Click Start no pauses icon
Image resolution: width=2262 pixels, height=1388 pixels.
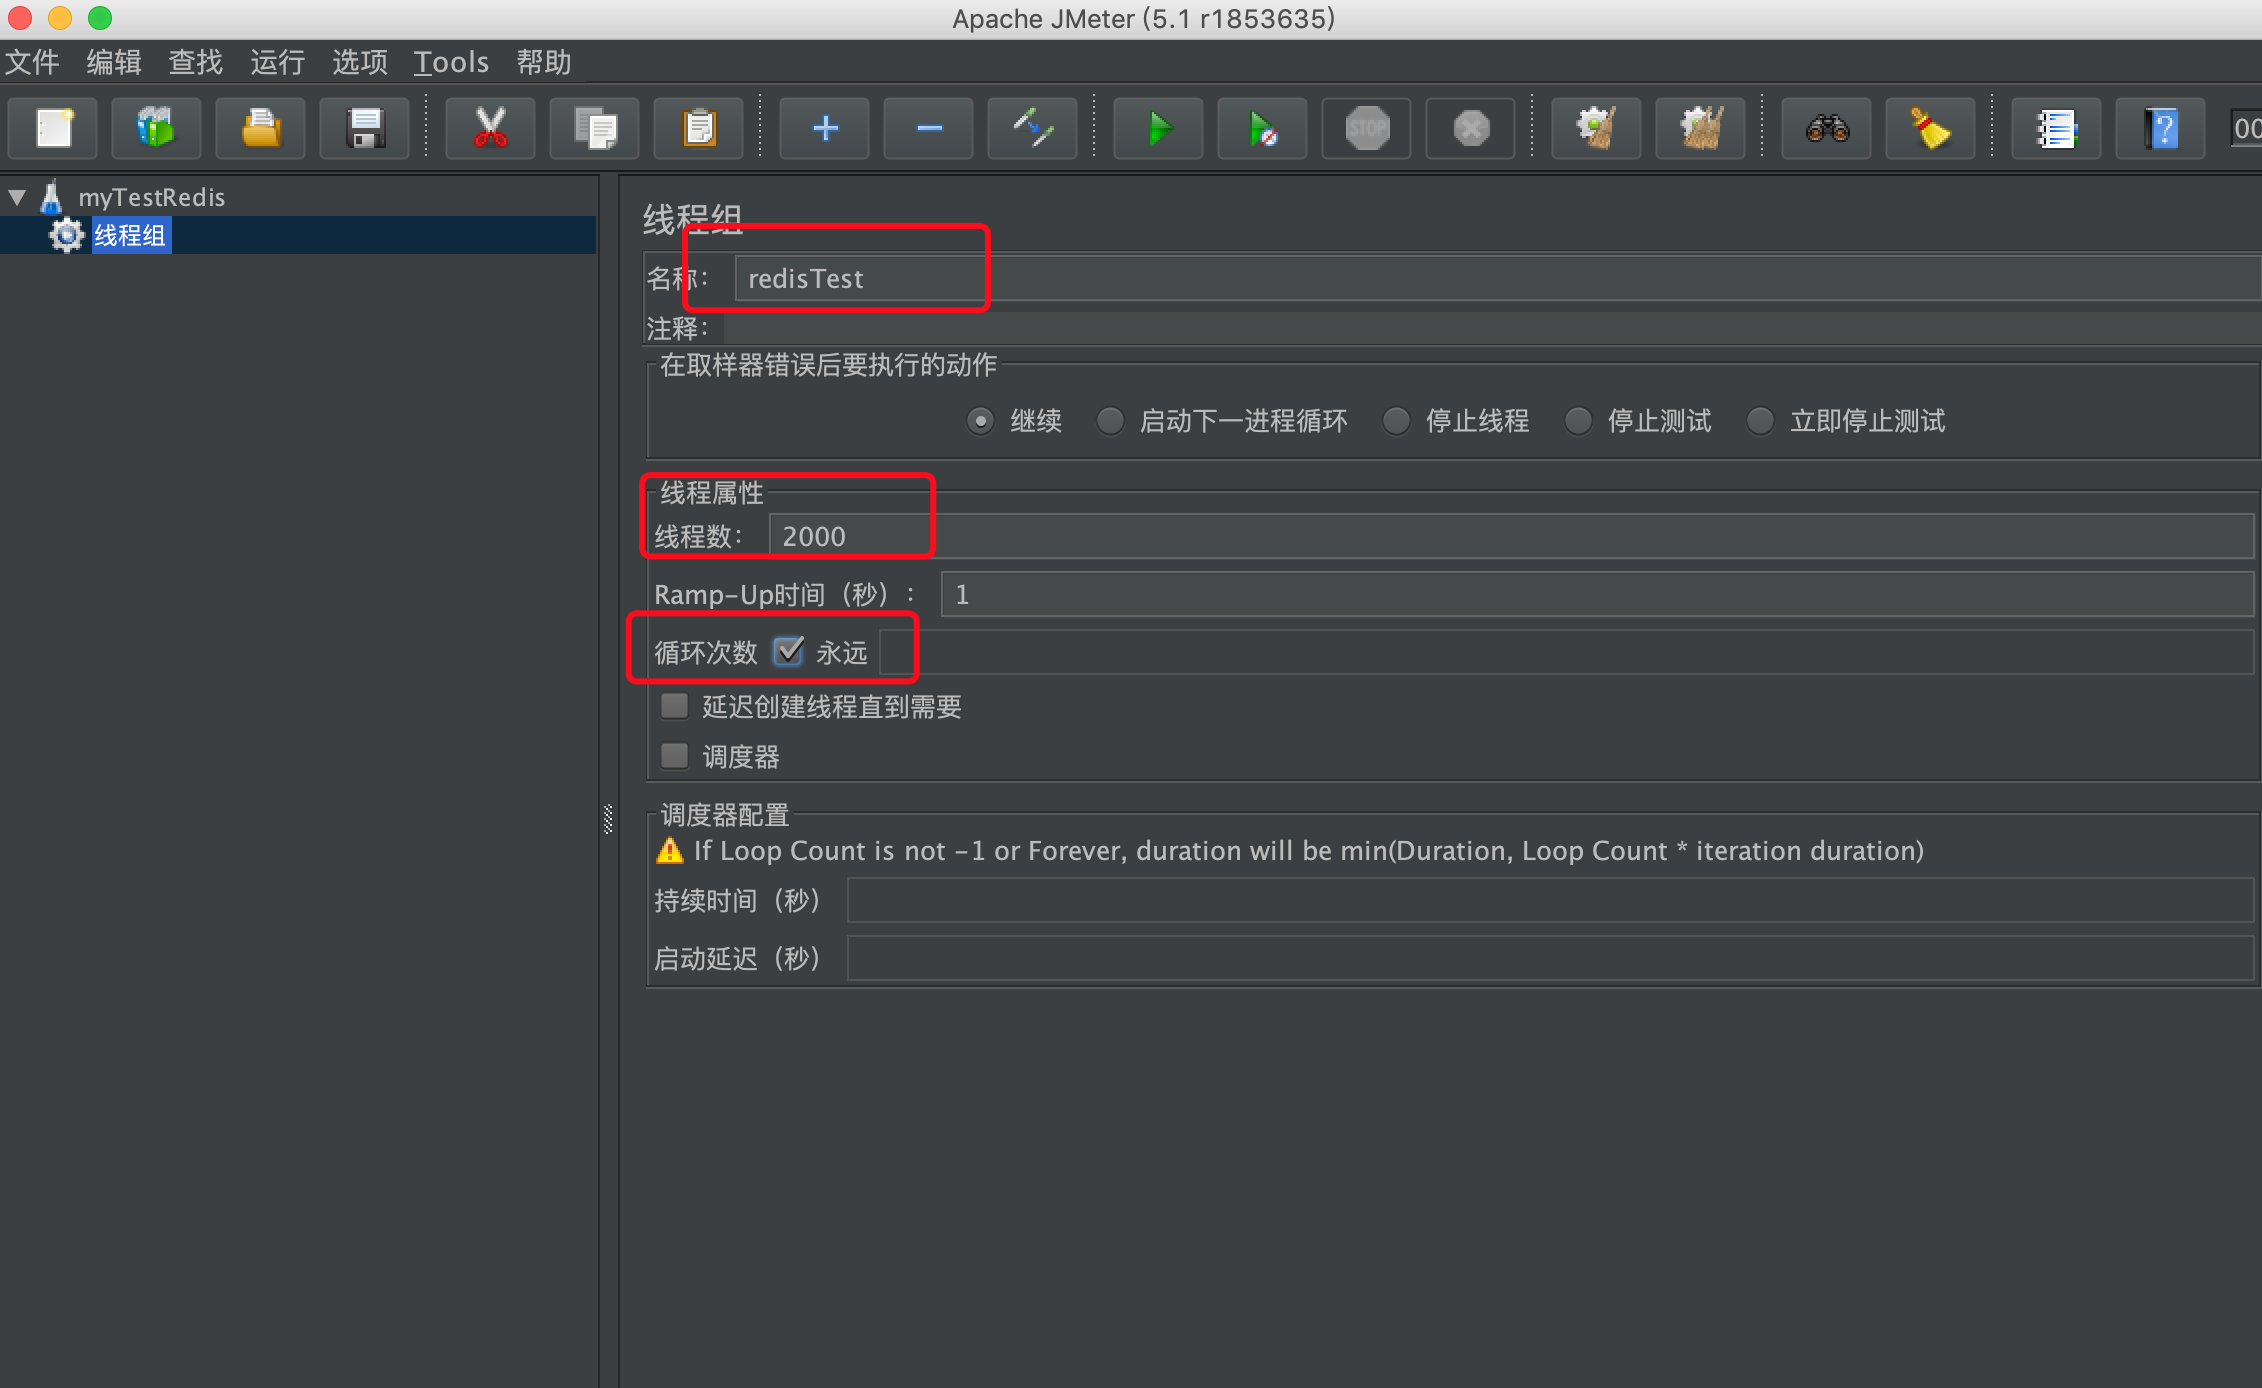click(x=1262, y=129)
